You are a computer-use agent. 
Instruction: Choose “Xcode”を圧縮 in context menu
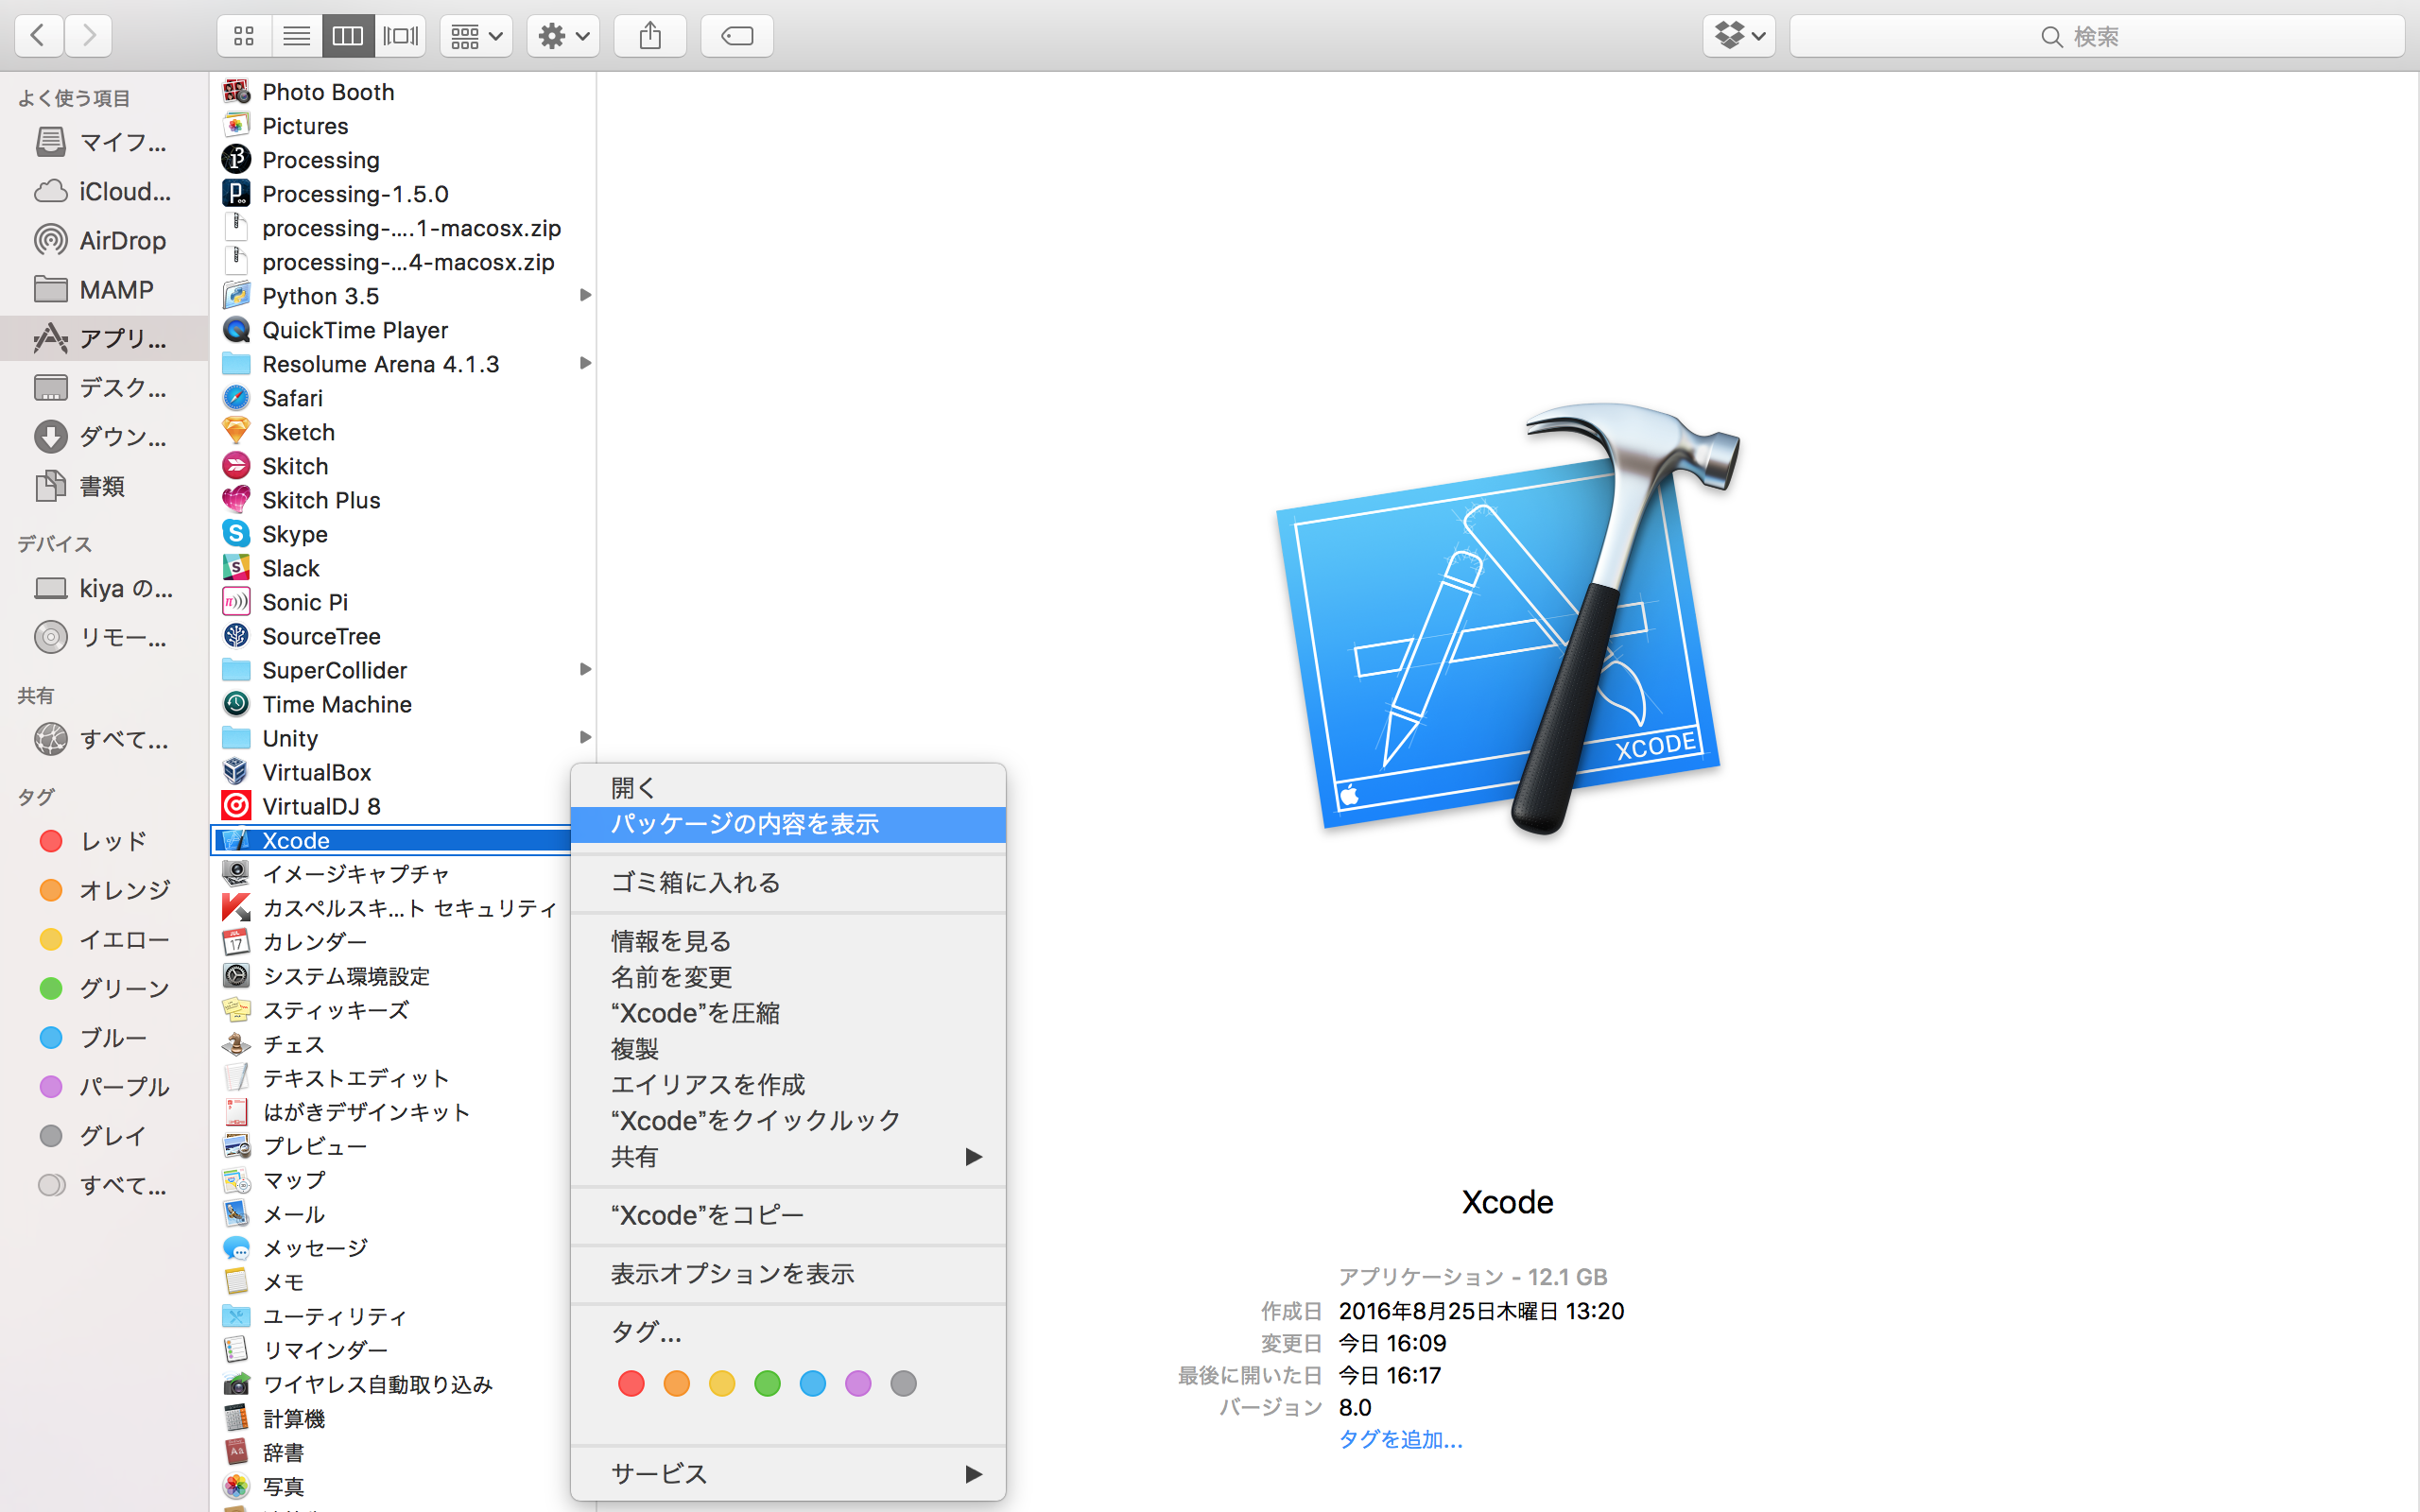pyautogui.click(x=788, y=1013)
